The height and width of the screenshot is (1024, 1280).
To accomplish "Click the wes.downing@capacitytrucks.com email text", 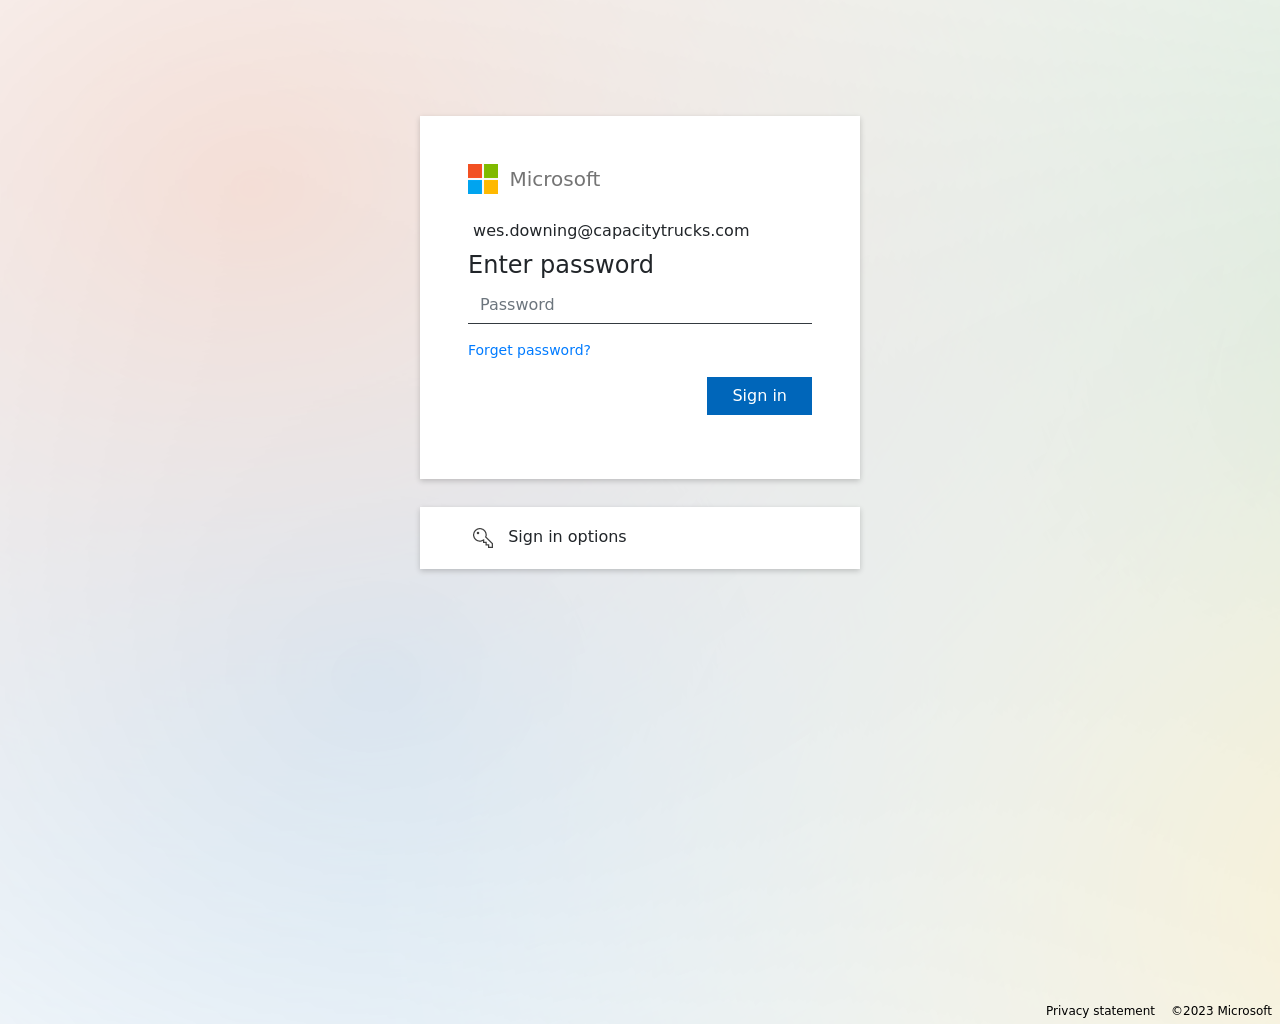I will click(x=611, y=231).
